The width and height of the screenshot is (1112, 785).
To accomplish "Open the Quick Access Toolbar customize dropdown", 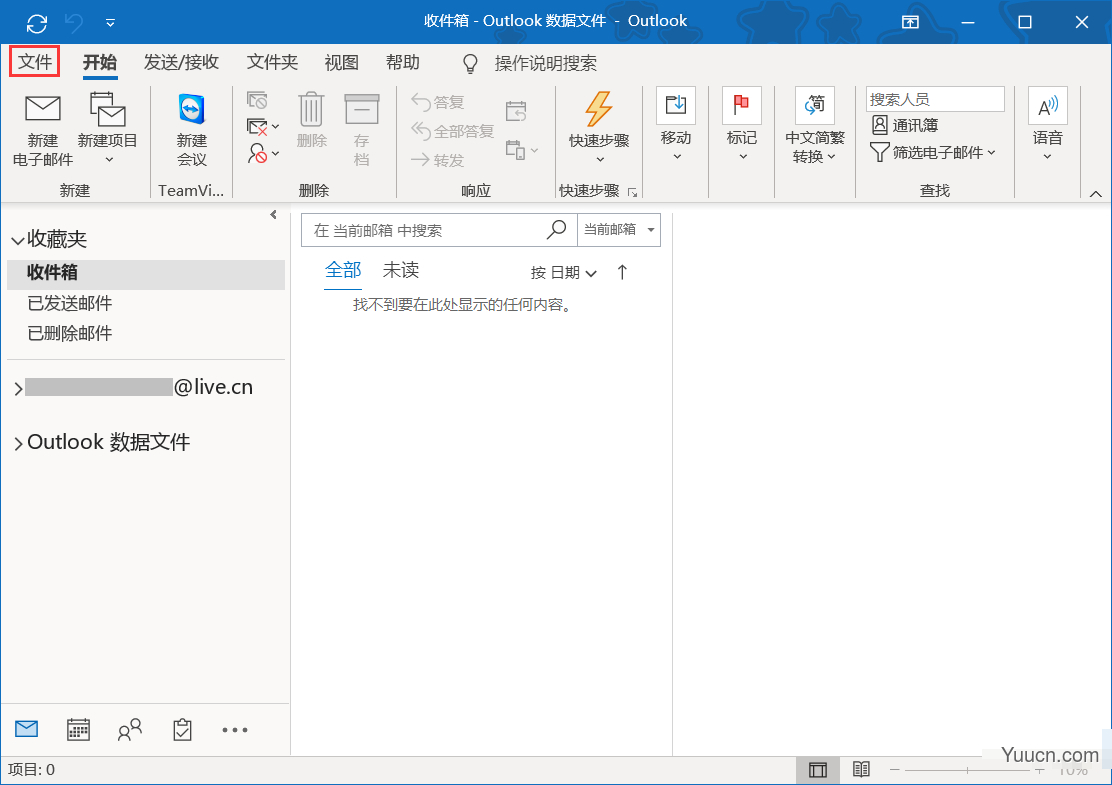I will pyautogui.click(x=110, y=23).
